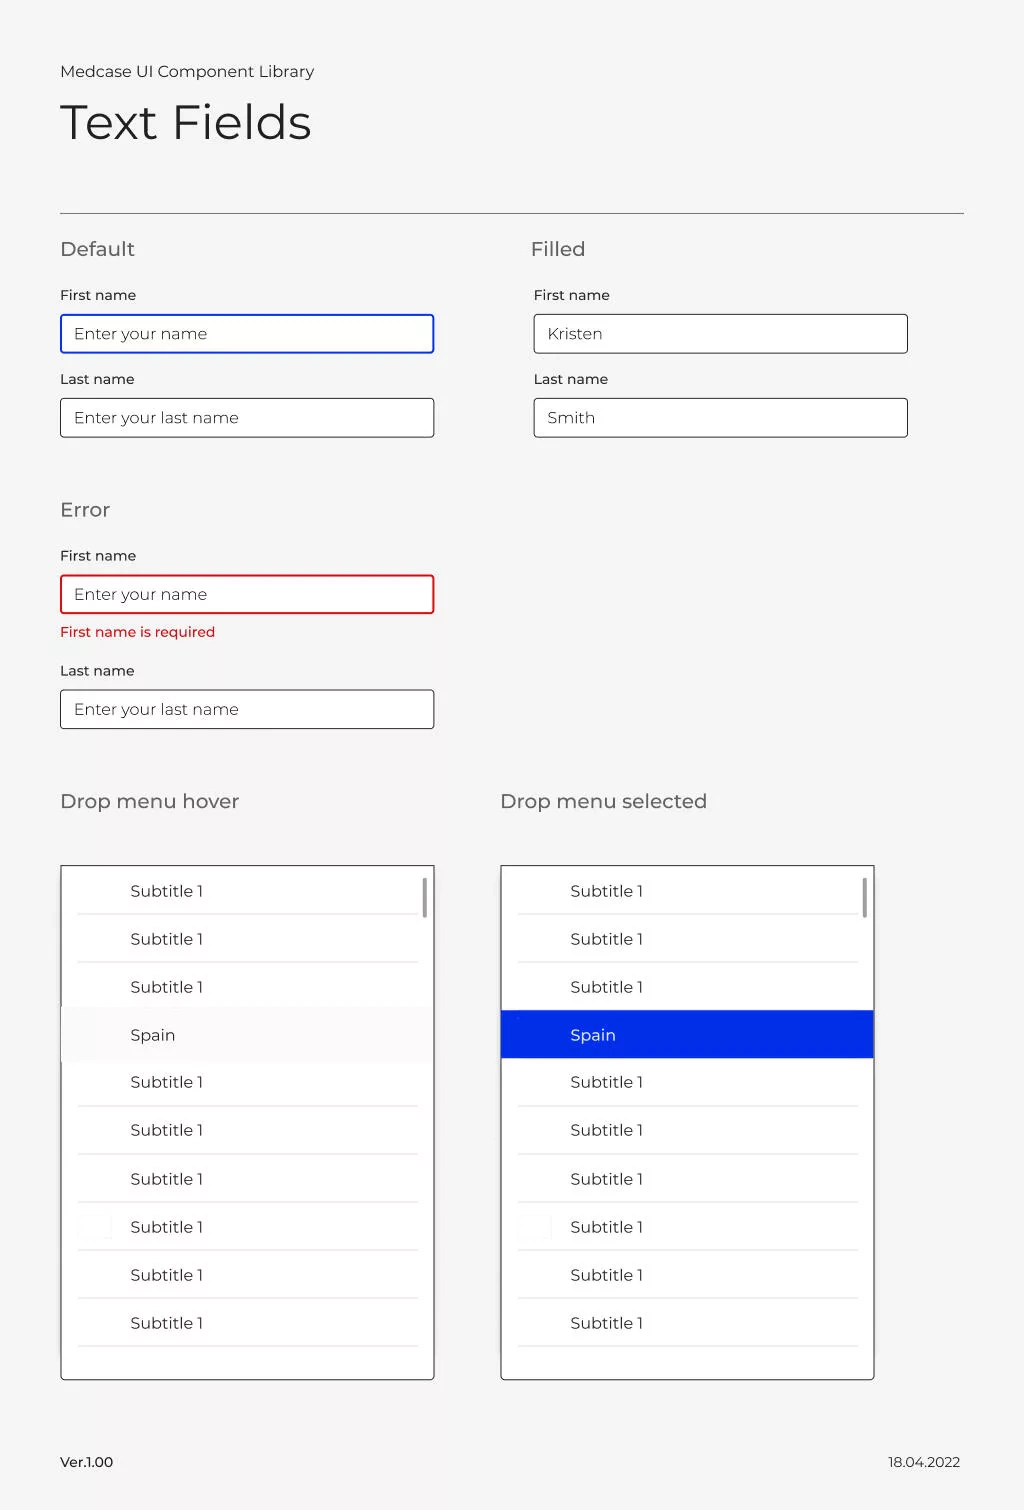Focus the red-outlined First name error field
The width and height of the screenshot is (1024, 1510).
[247, 594]
